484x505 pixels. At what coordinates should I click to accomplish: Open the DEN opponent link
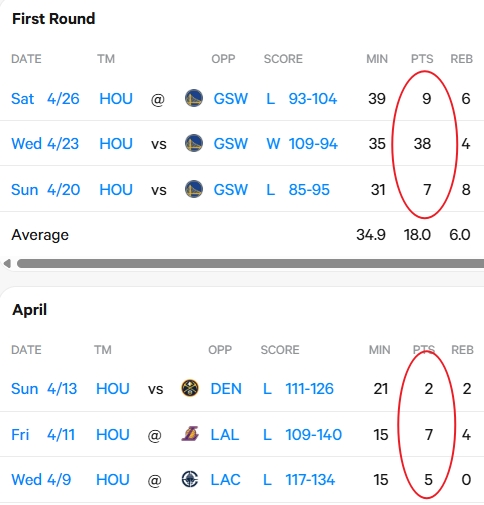226,389
